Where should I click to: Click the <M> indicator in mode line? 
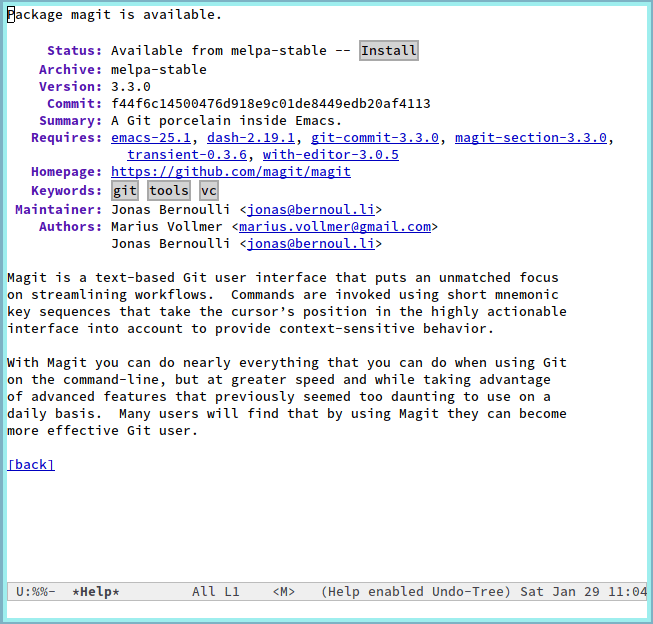(x=284, y=592)
